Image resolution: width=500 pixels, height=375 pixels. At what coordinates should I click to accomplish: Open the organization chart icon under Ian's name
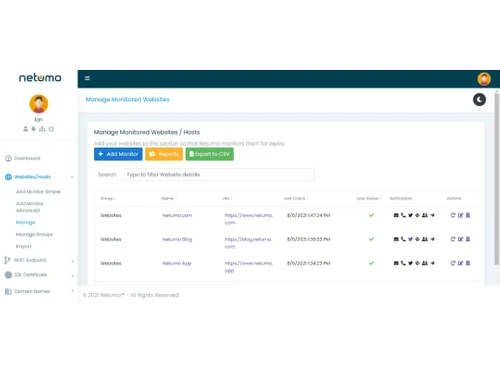(42, 129)
